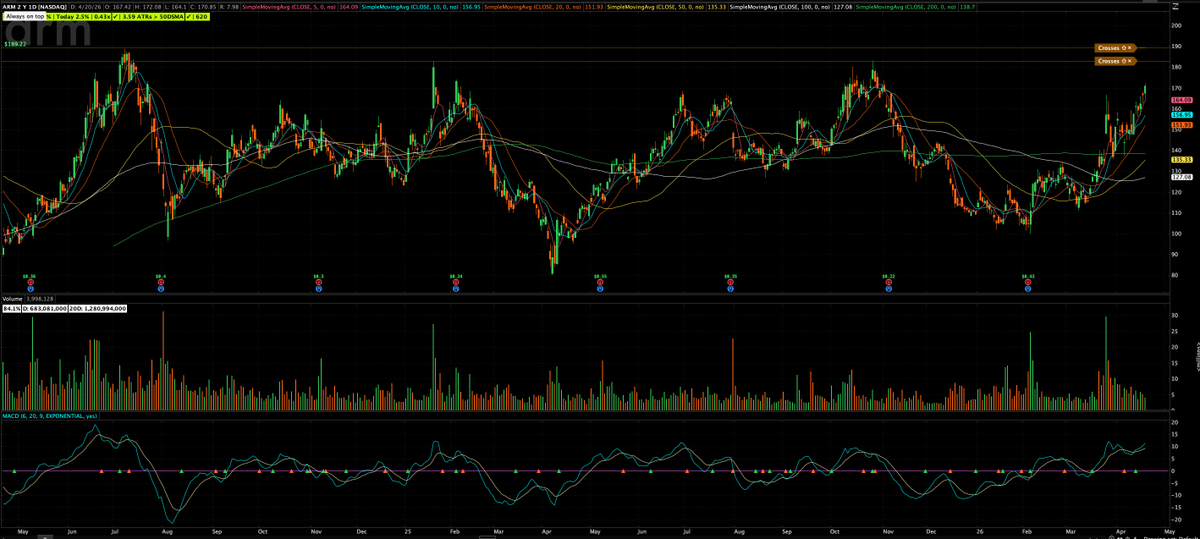Click the cyan 156.95 price axis bubble

click(x=1181, y=115)
